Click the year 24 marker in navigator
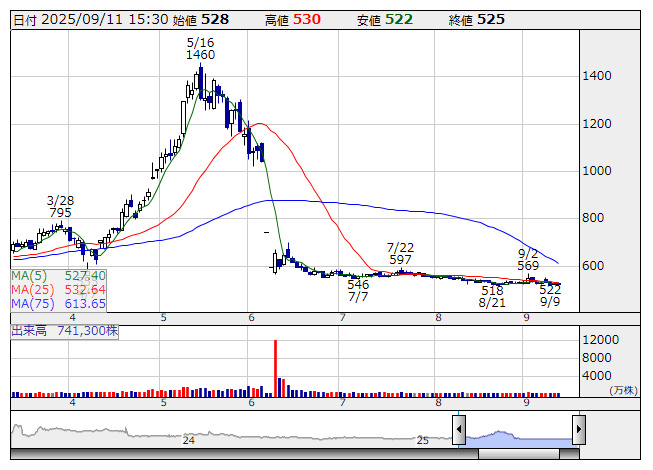This screenshot has height=470, width=653. [188, 439]
